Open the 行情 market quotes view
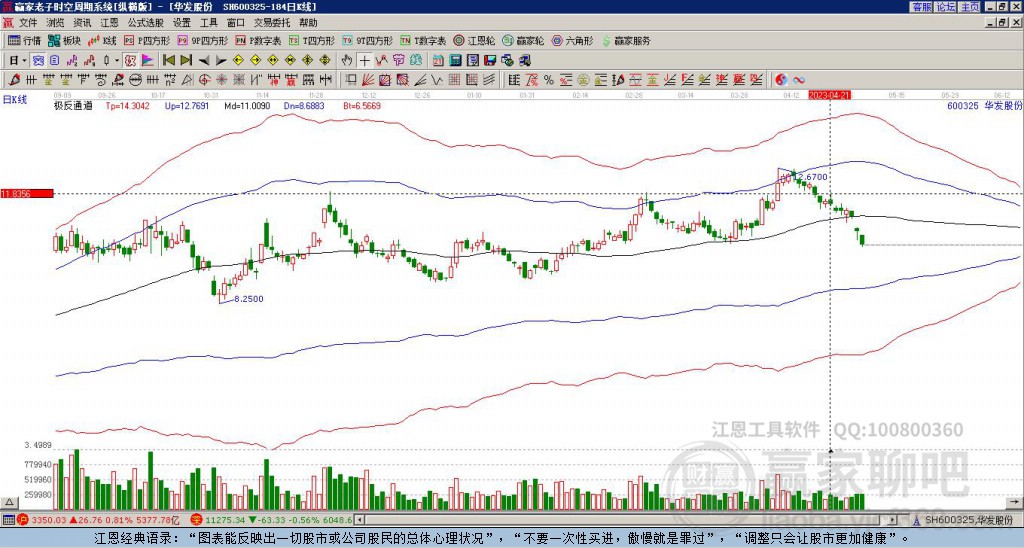 point(24,41)
